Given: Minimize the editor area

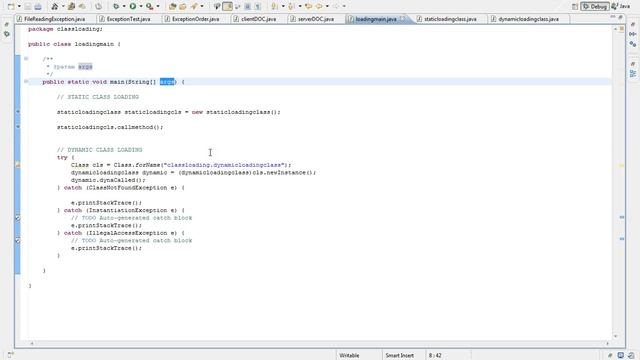Looking at the screenshot, I should (x=613, y=17).
